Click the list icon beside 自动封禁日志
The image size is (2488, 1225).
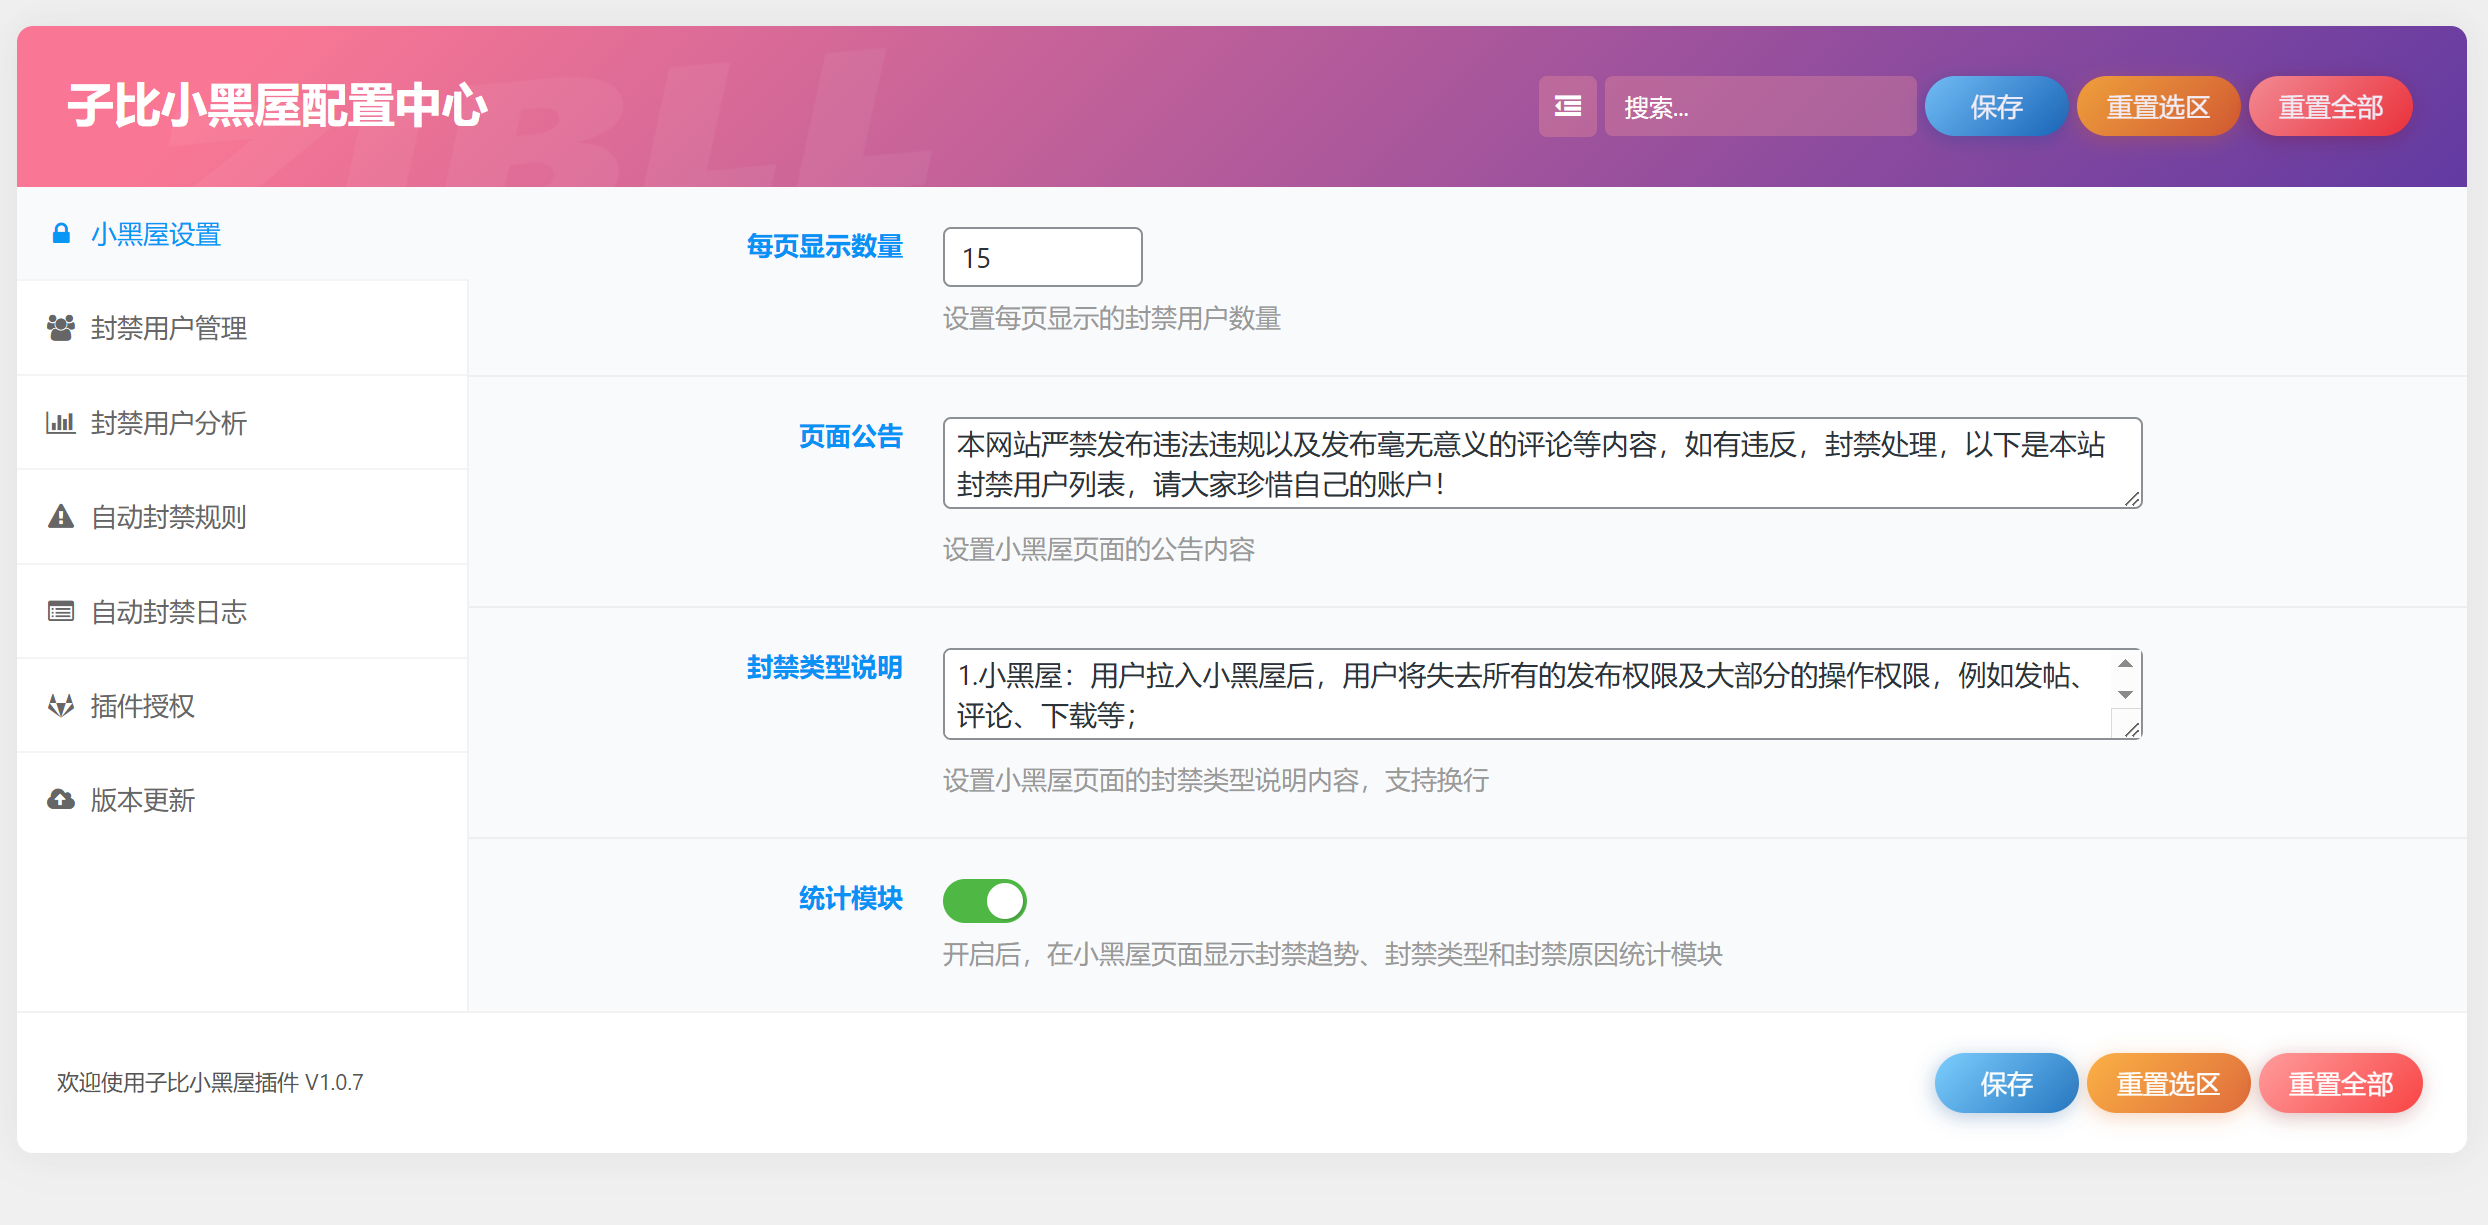click(61, 611)
